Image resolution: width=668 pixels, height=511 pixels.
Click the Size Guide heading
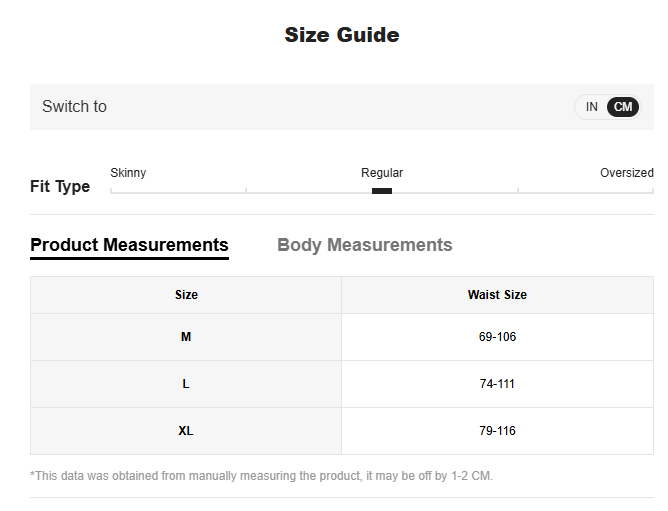(342, 35)
